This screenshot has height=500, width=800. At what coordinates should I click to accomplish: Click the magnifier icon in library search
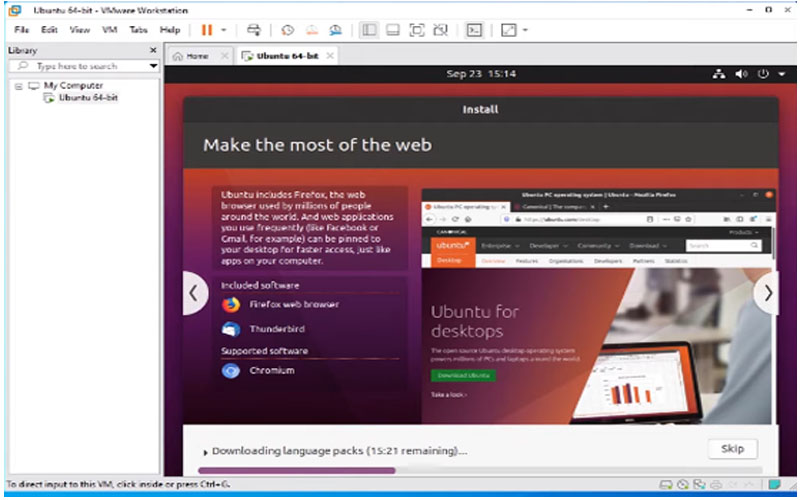pos(23,66)
